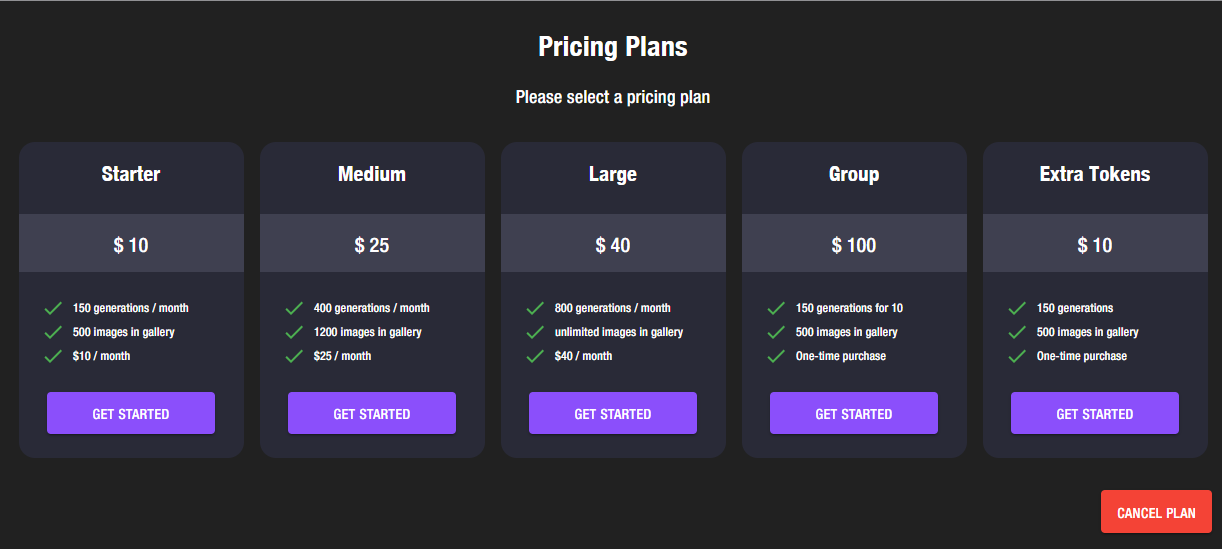
Task: Click the red Cancel Plan button
Action: click(1156, 512)
